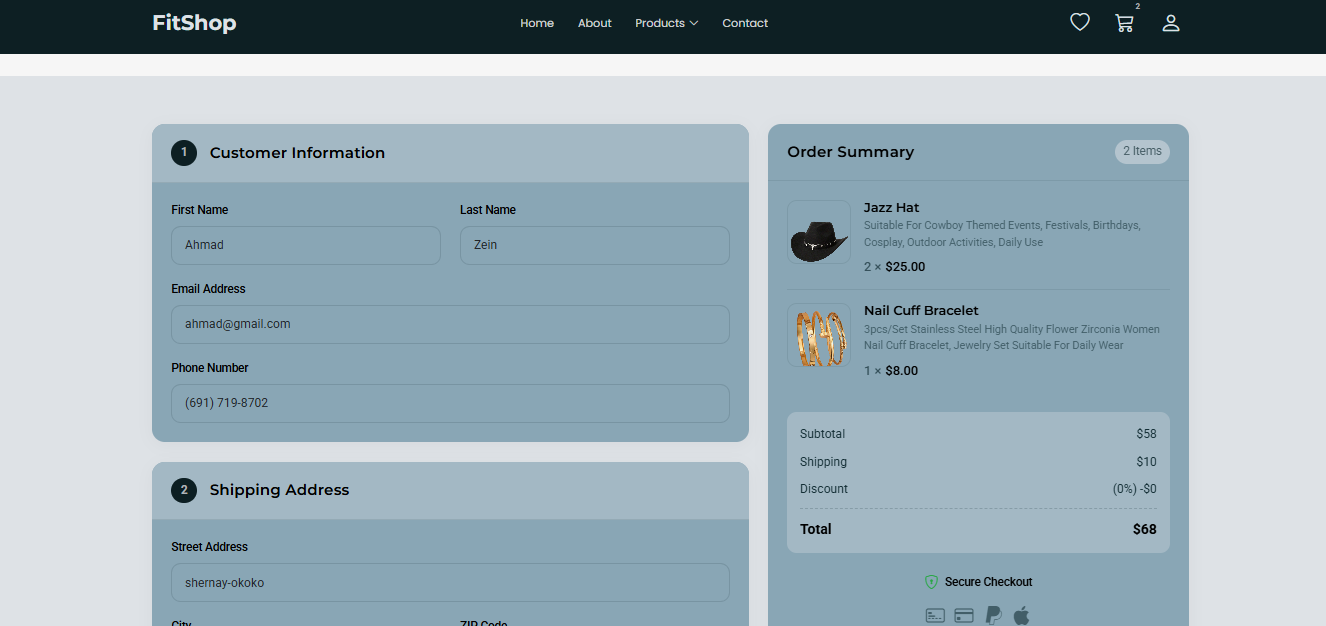
Task: Open the About menu item
Action: click(594, 23)
